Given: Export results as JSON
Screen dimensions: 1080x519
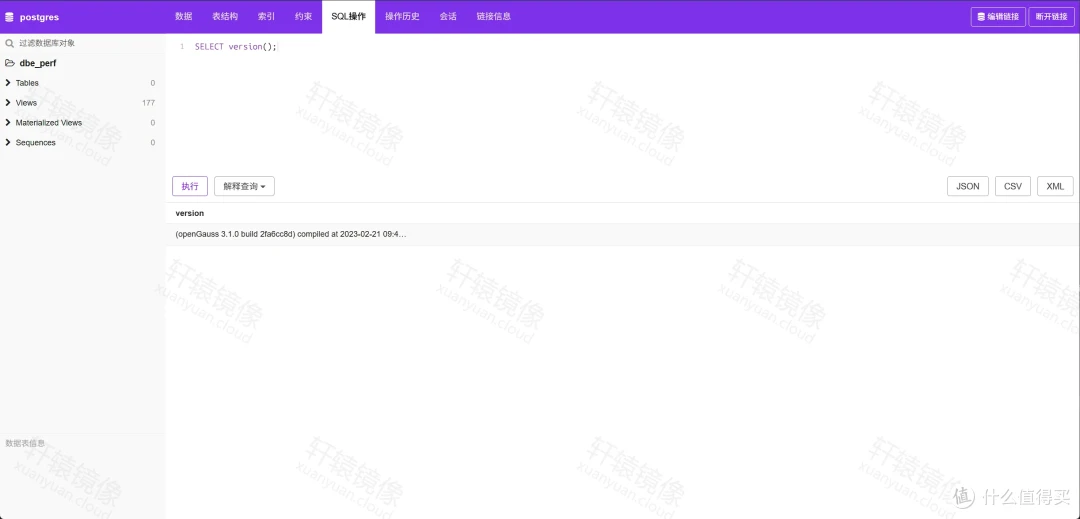Looking at the screenshot, I should pyautogui.click(x=968, y=187).
